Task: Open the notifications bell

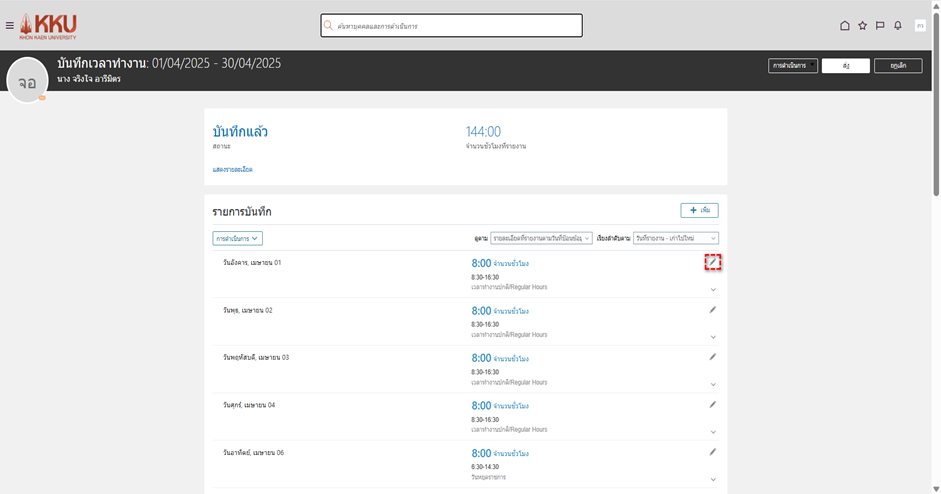Action: [x=898, y=26]
